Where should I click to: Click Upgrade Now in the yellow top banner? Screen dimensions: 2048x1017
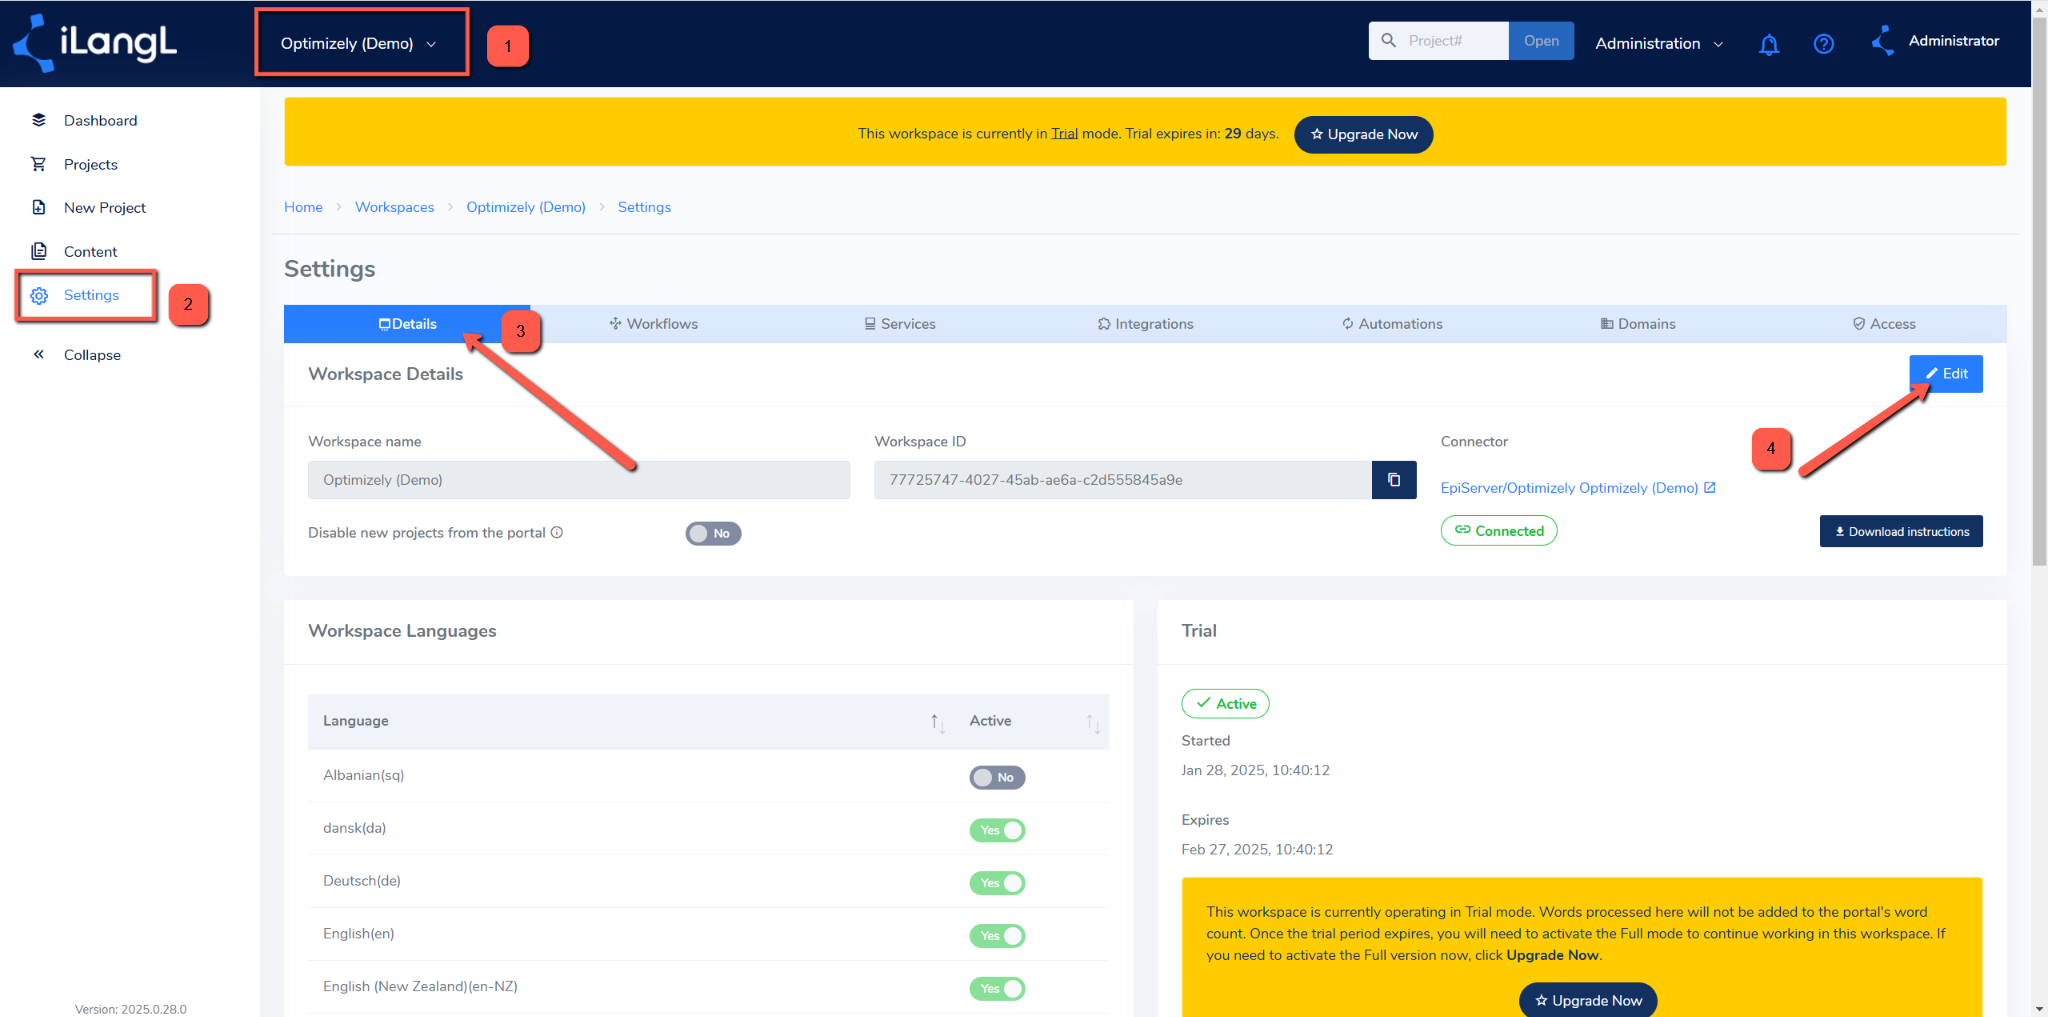[x=1363, y=134]
